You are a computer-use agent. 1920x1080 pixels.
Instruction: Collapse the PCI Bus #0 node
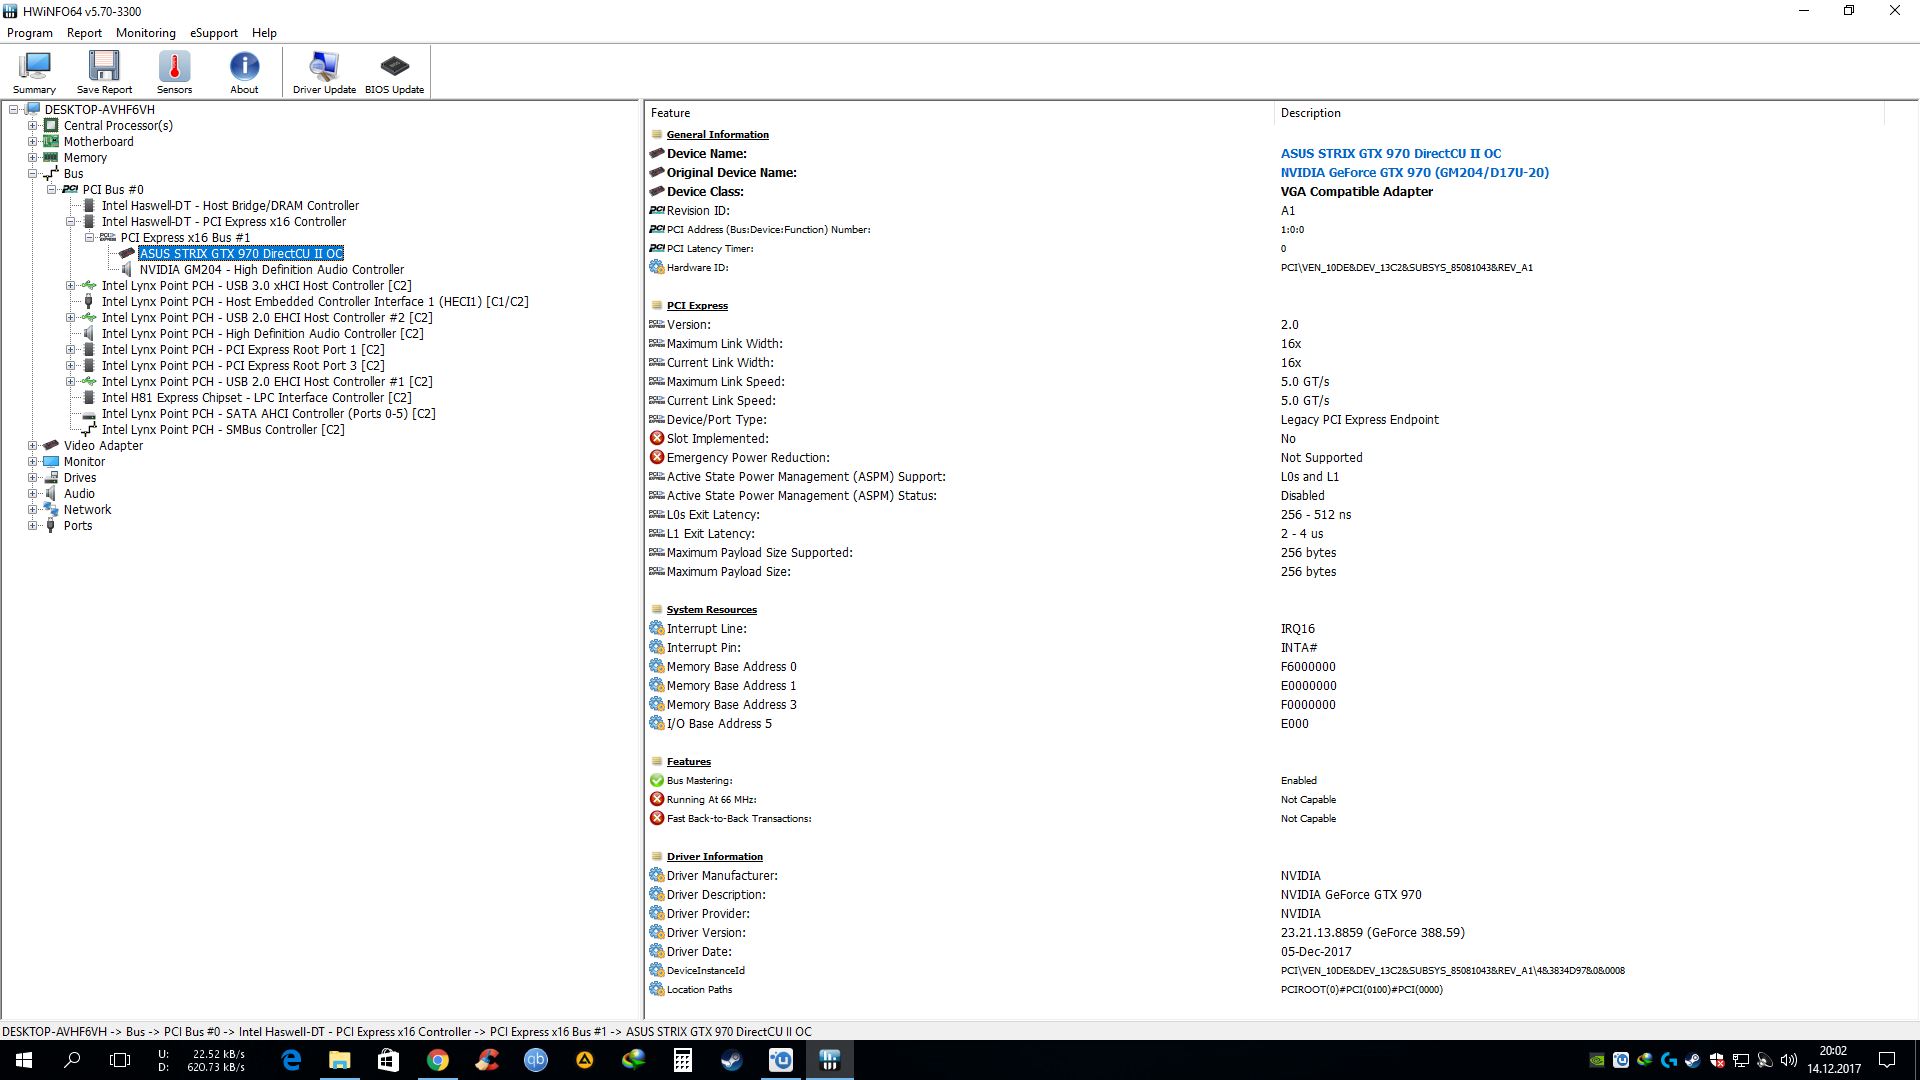tap(52, 190)
